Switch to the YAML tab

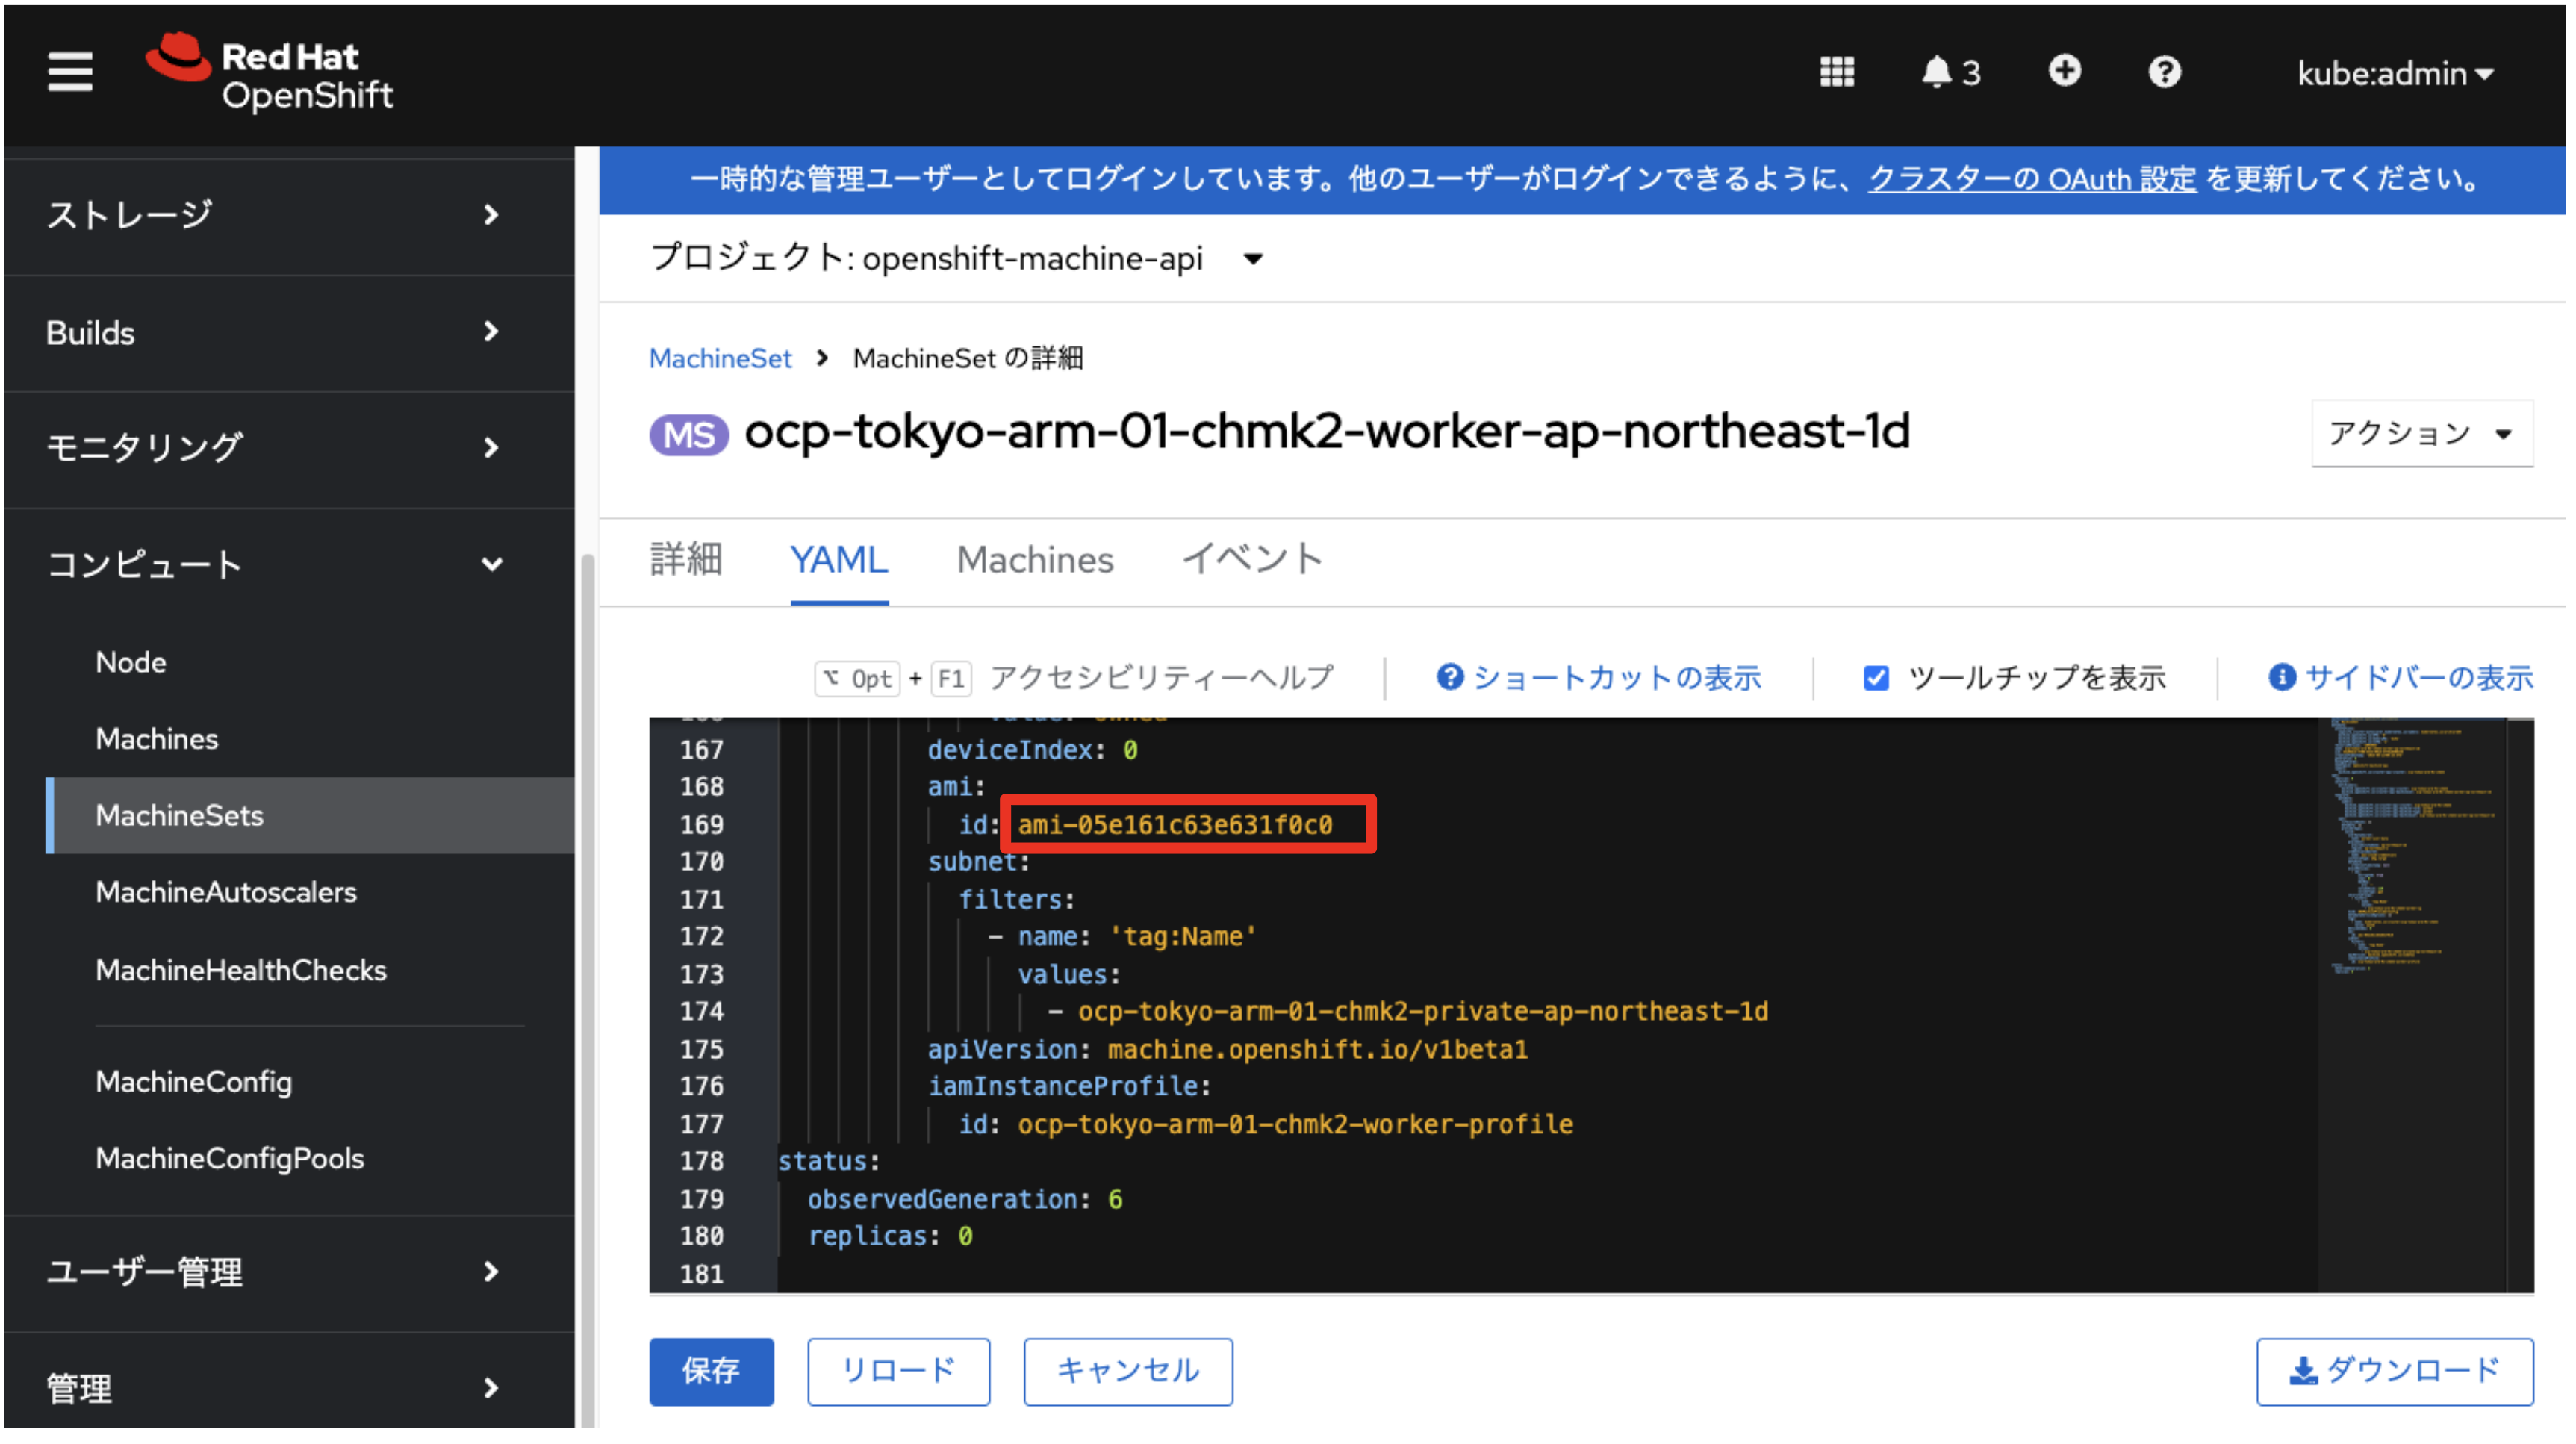(839, 560)
